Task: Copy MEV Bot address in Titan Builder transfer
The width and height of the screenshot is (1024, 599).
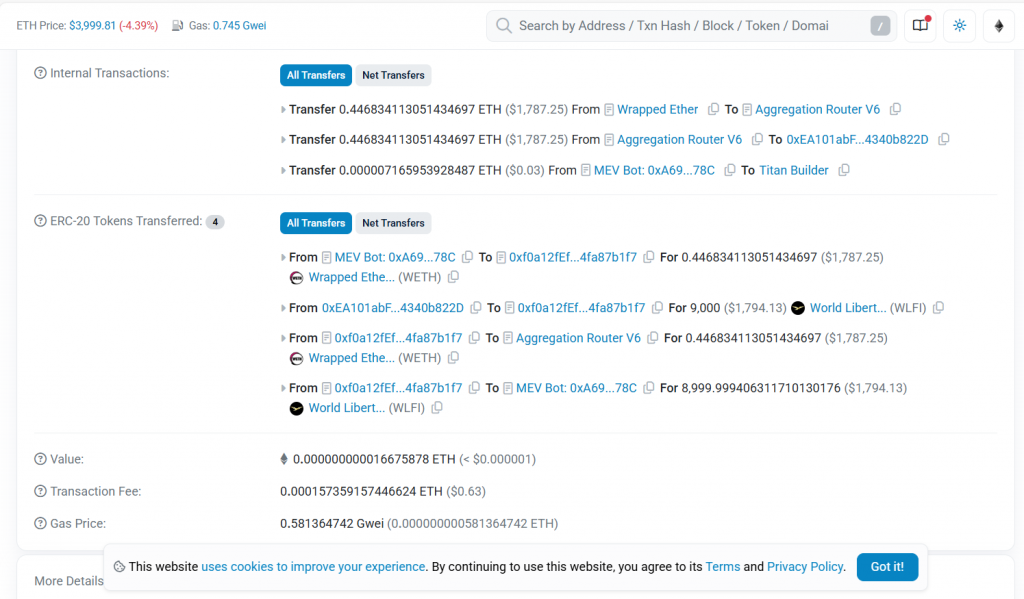Action: click(729, 170)
